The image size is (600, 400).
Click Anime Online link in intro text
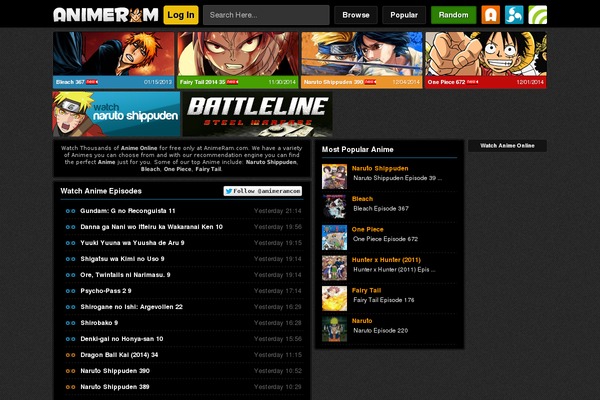coord(139,148)
